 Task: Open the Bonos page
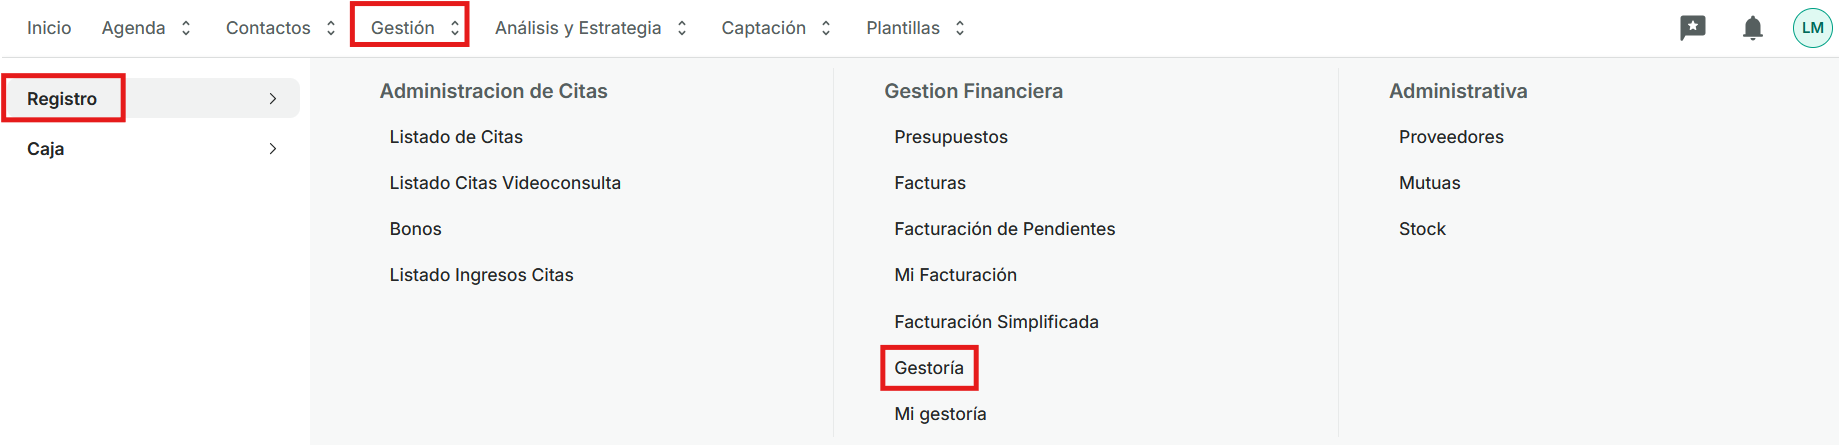415,229
